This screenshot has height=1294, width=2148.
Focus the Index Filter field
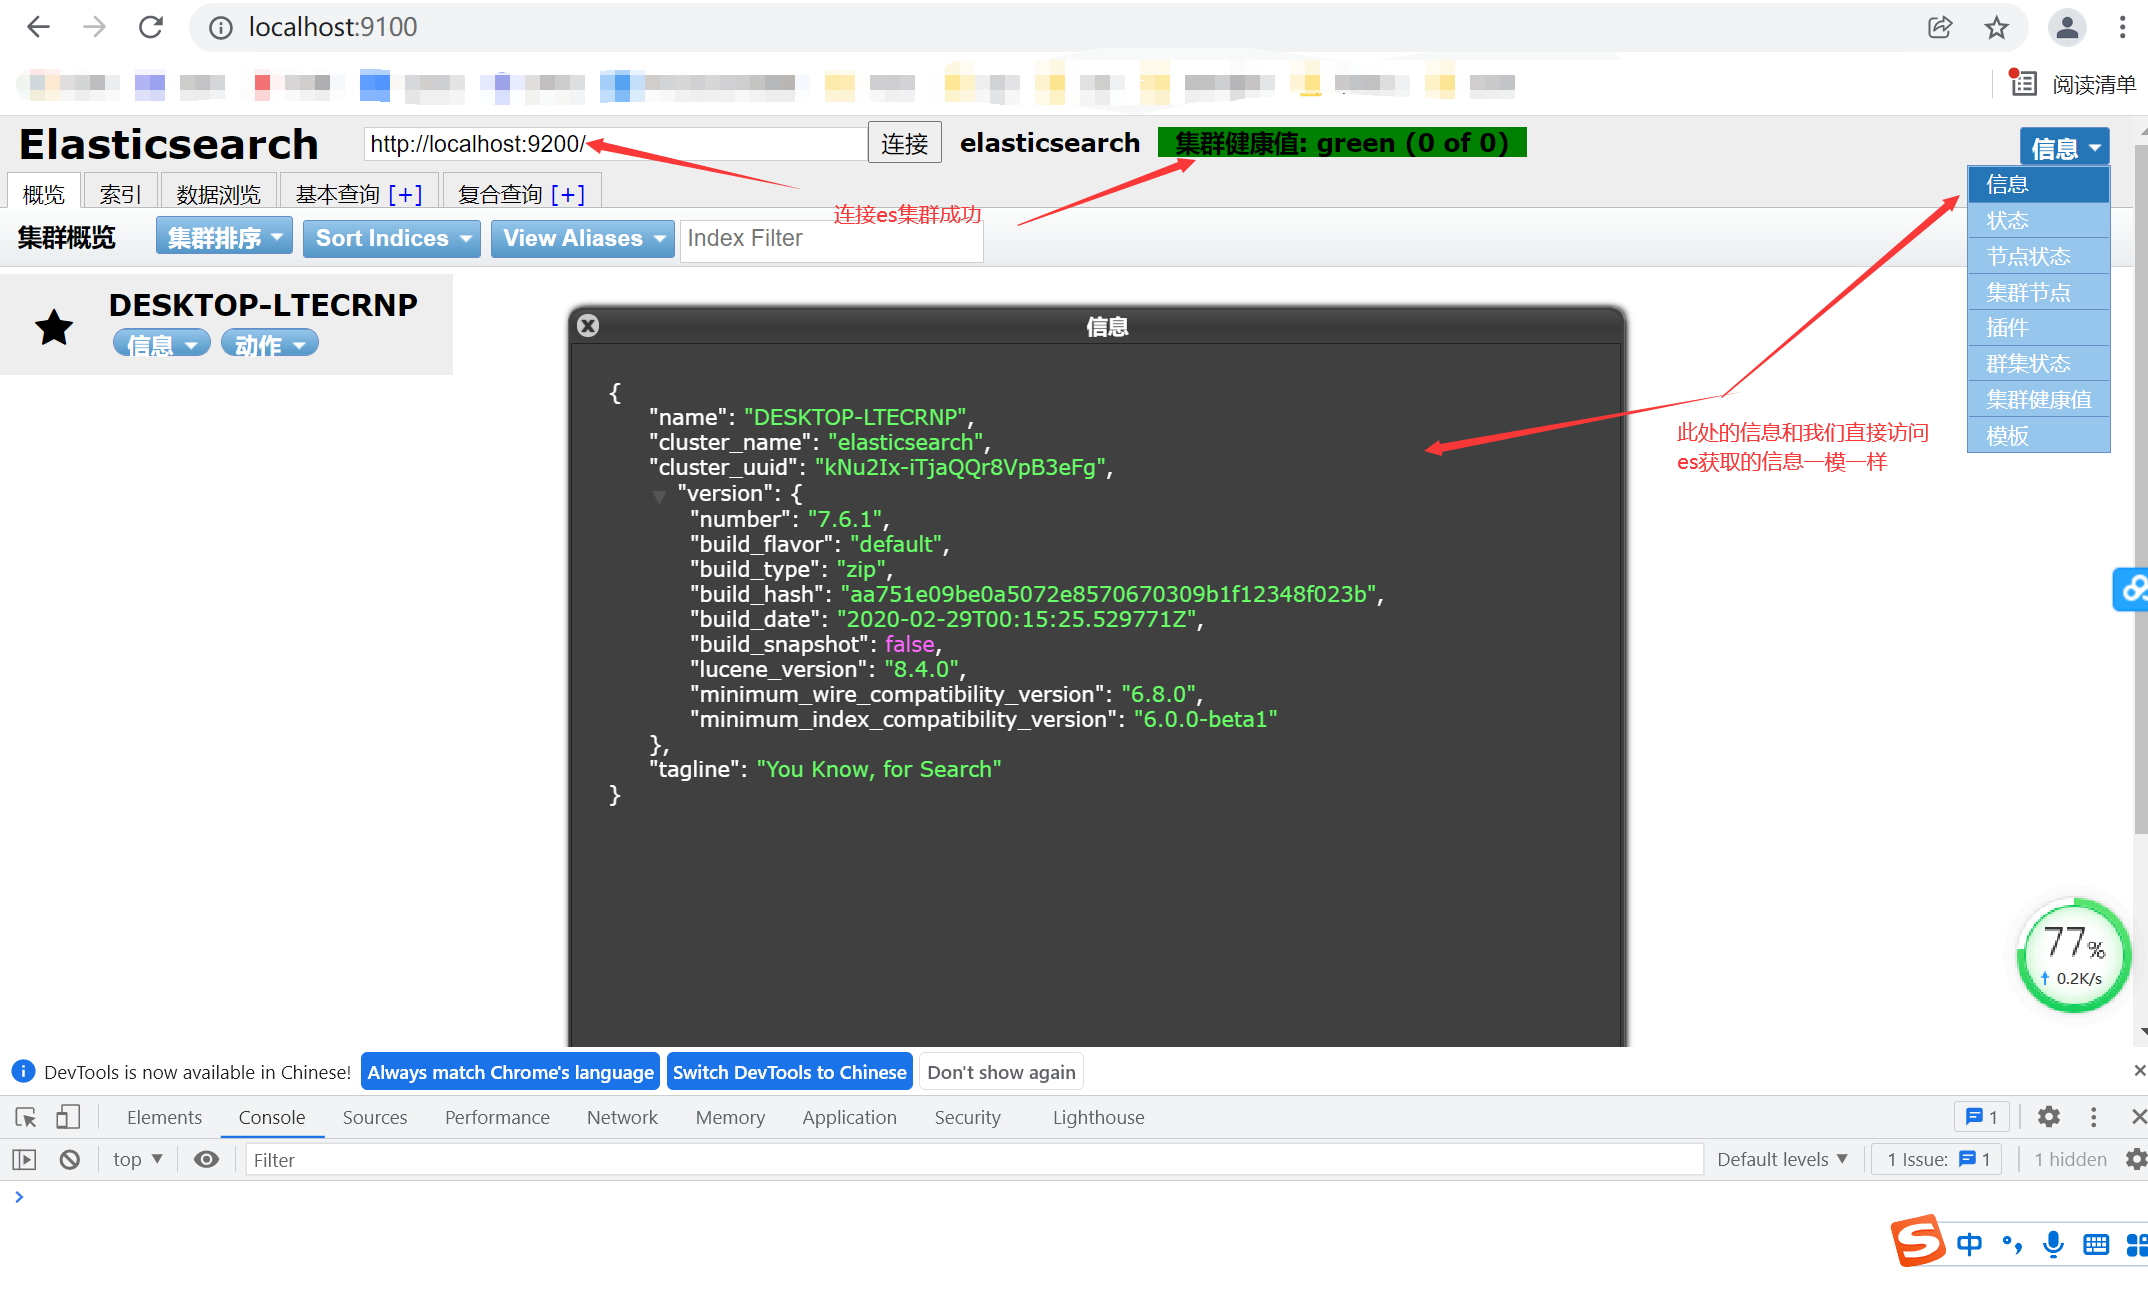click(x=831, y=239)
